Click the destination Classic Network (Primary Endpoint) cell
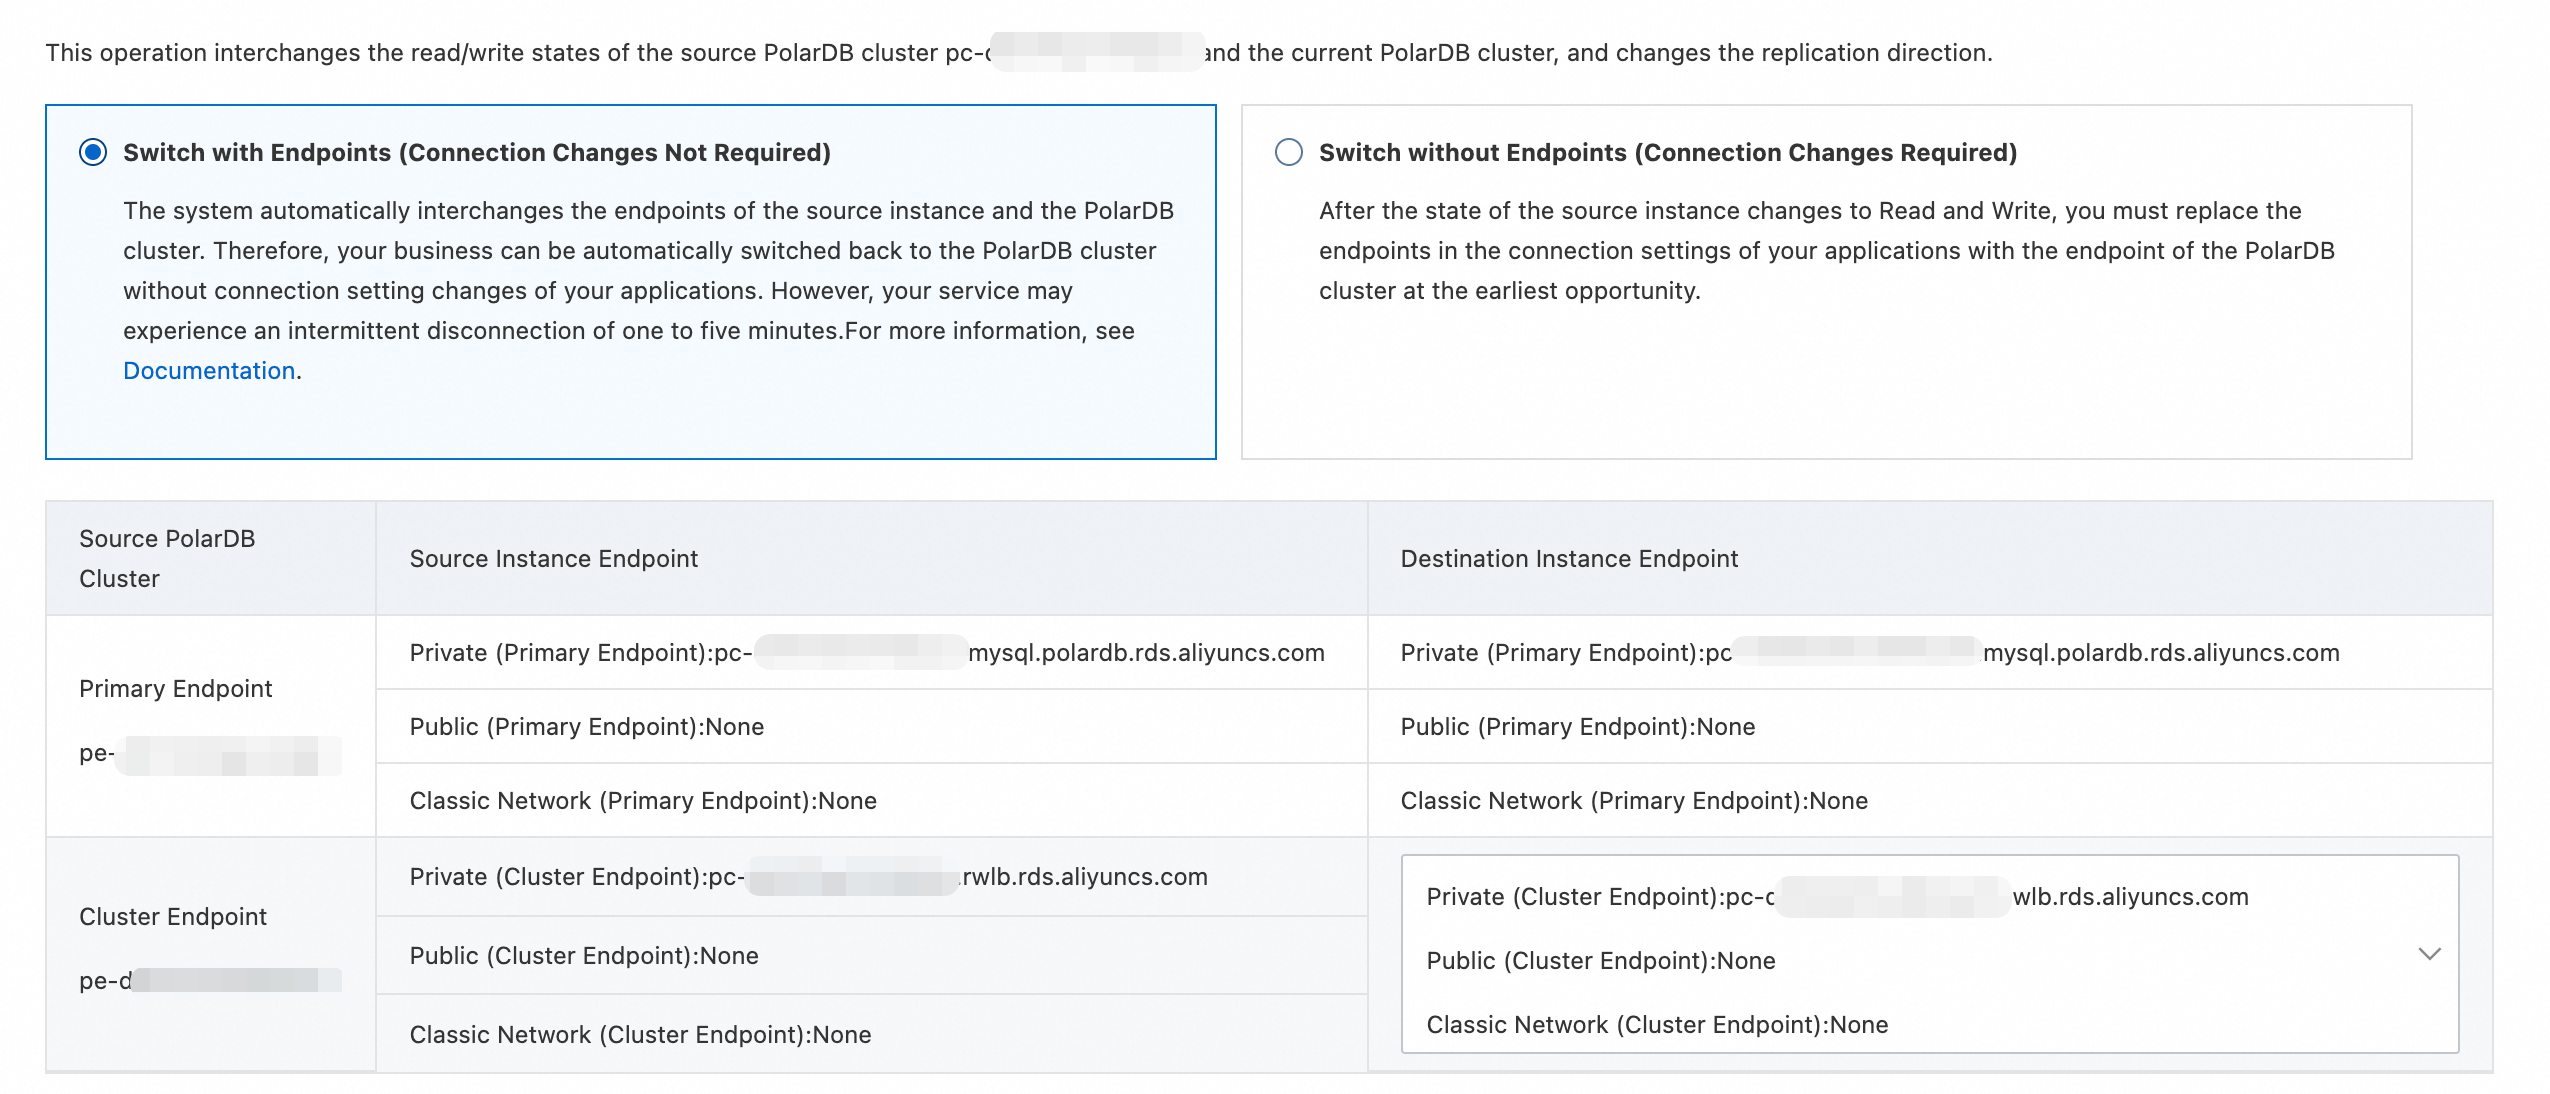This screenshot has width=2550, height=1094. pyautogui.click(x=1633, y=801)
